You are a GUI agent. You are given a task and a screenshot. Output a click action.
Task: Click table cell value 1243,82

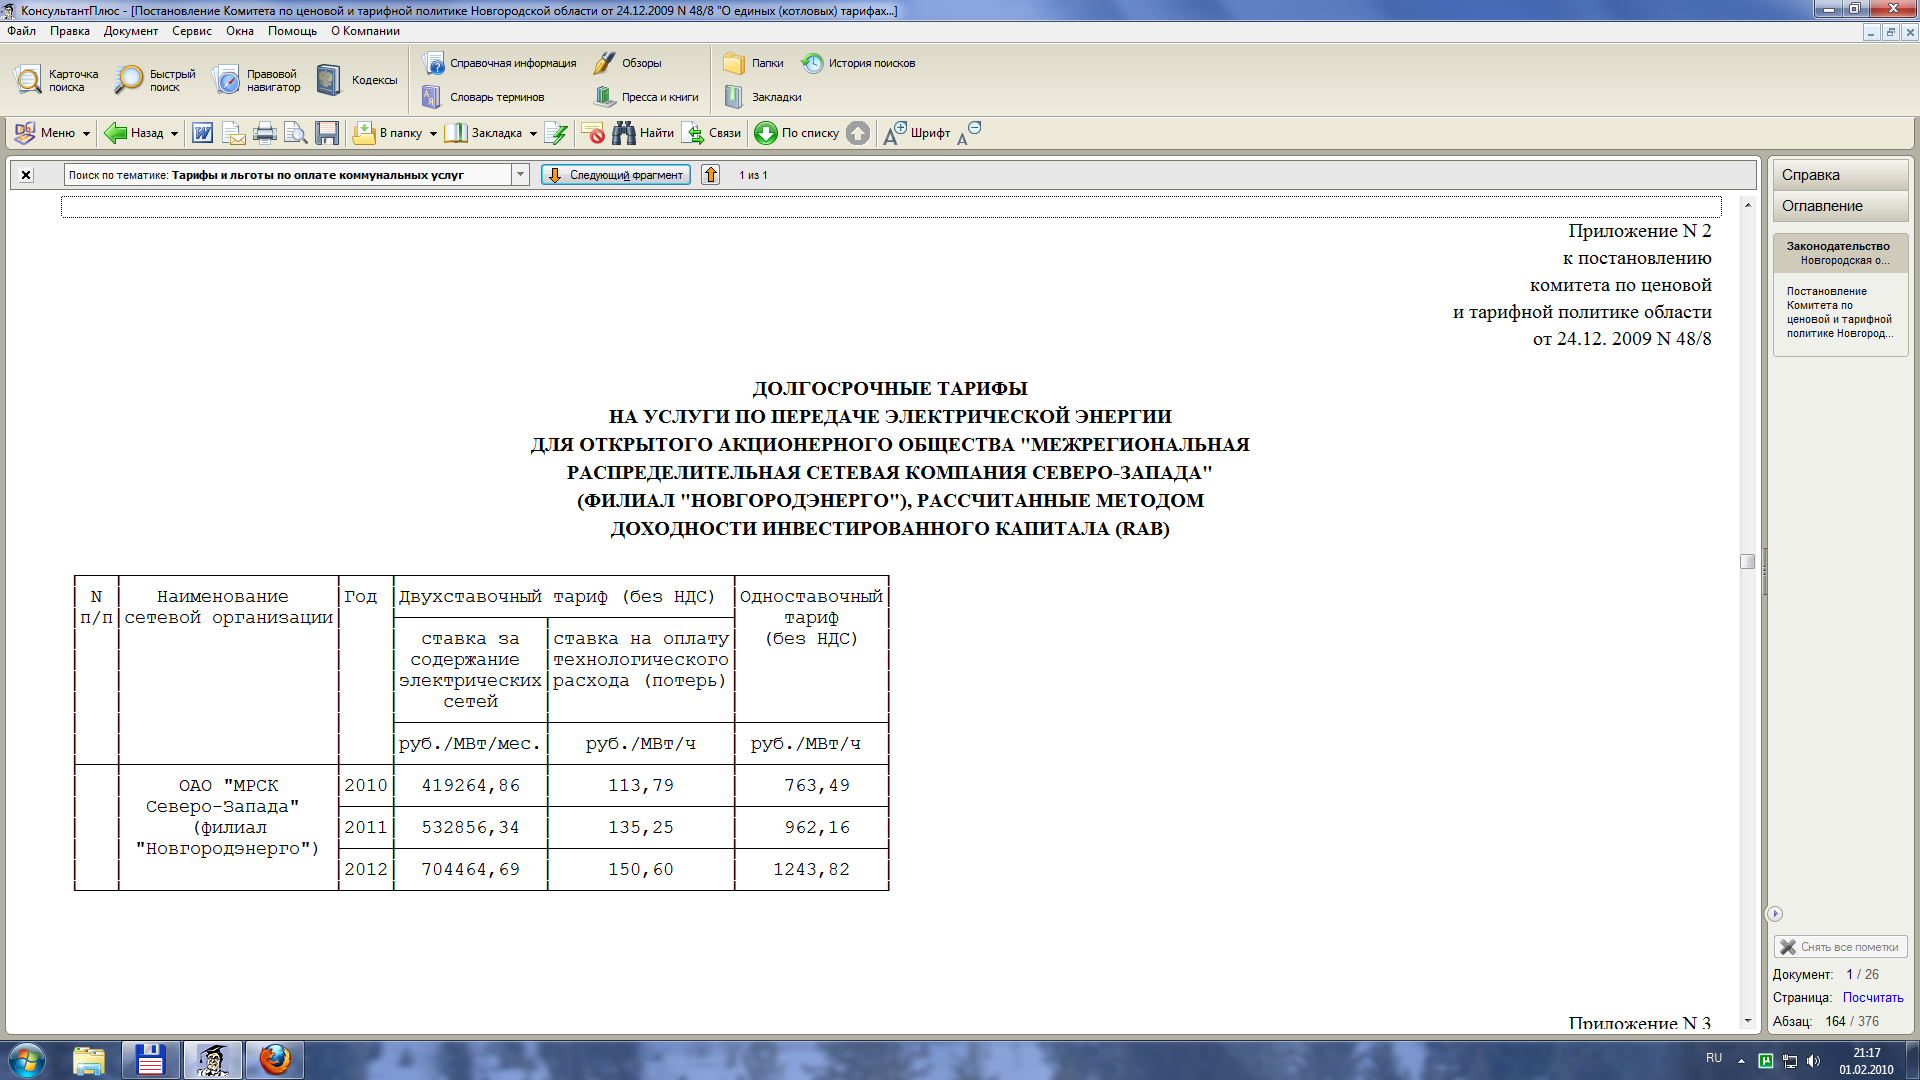pos(811,870)
